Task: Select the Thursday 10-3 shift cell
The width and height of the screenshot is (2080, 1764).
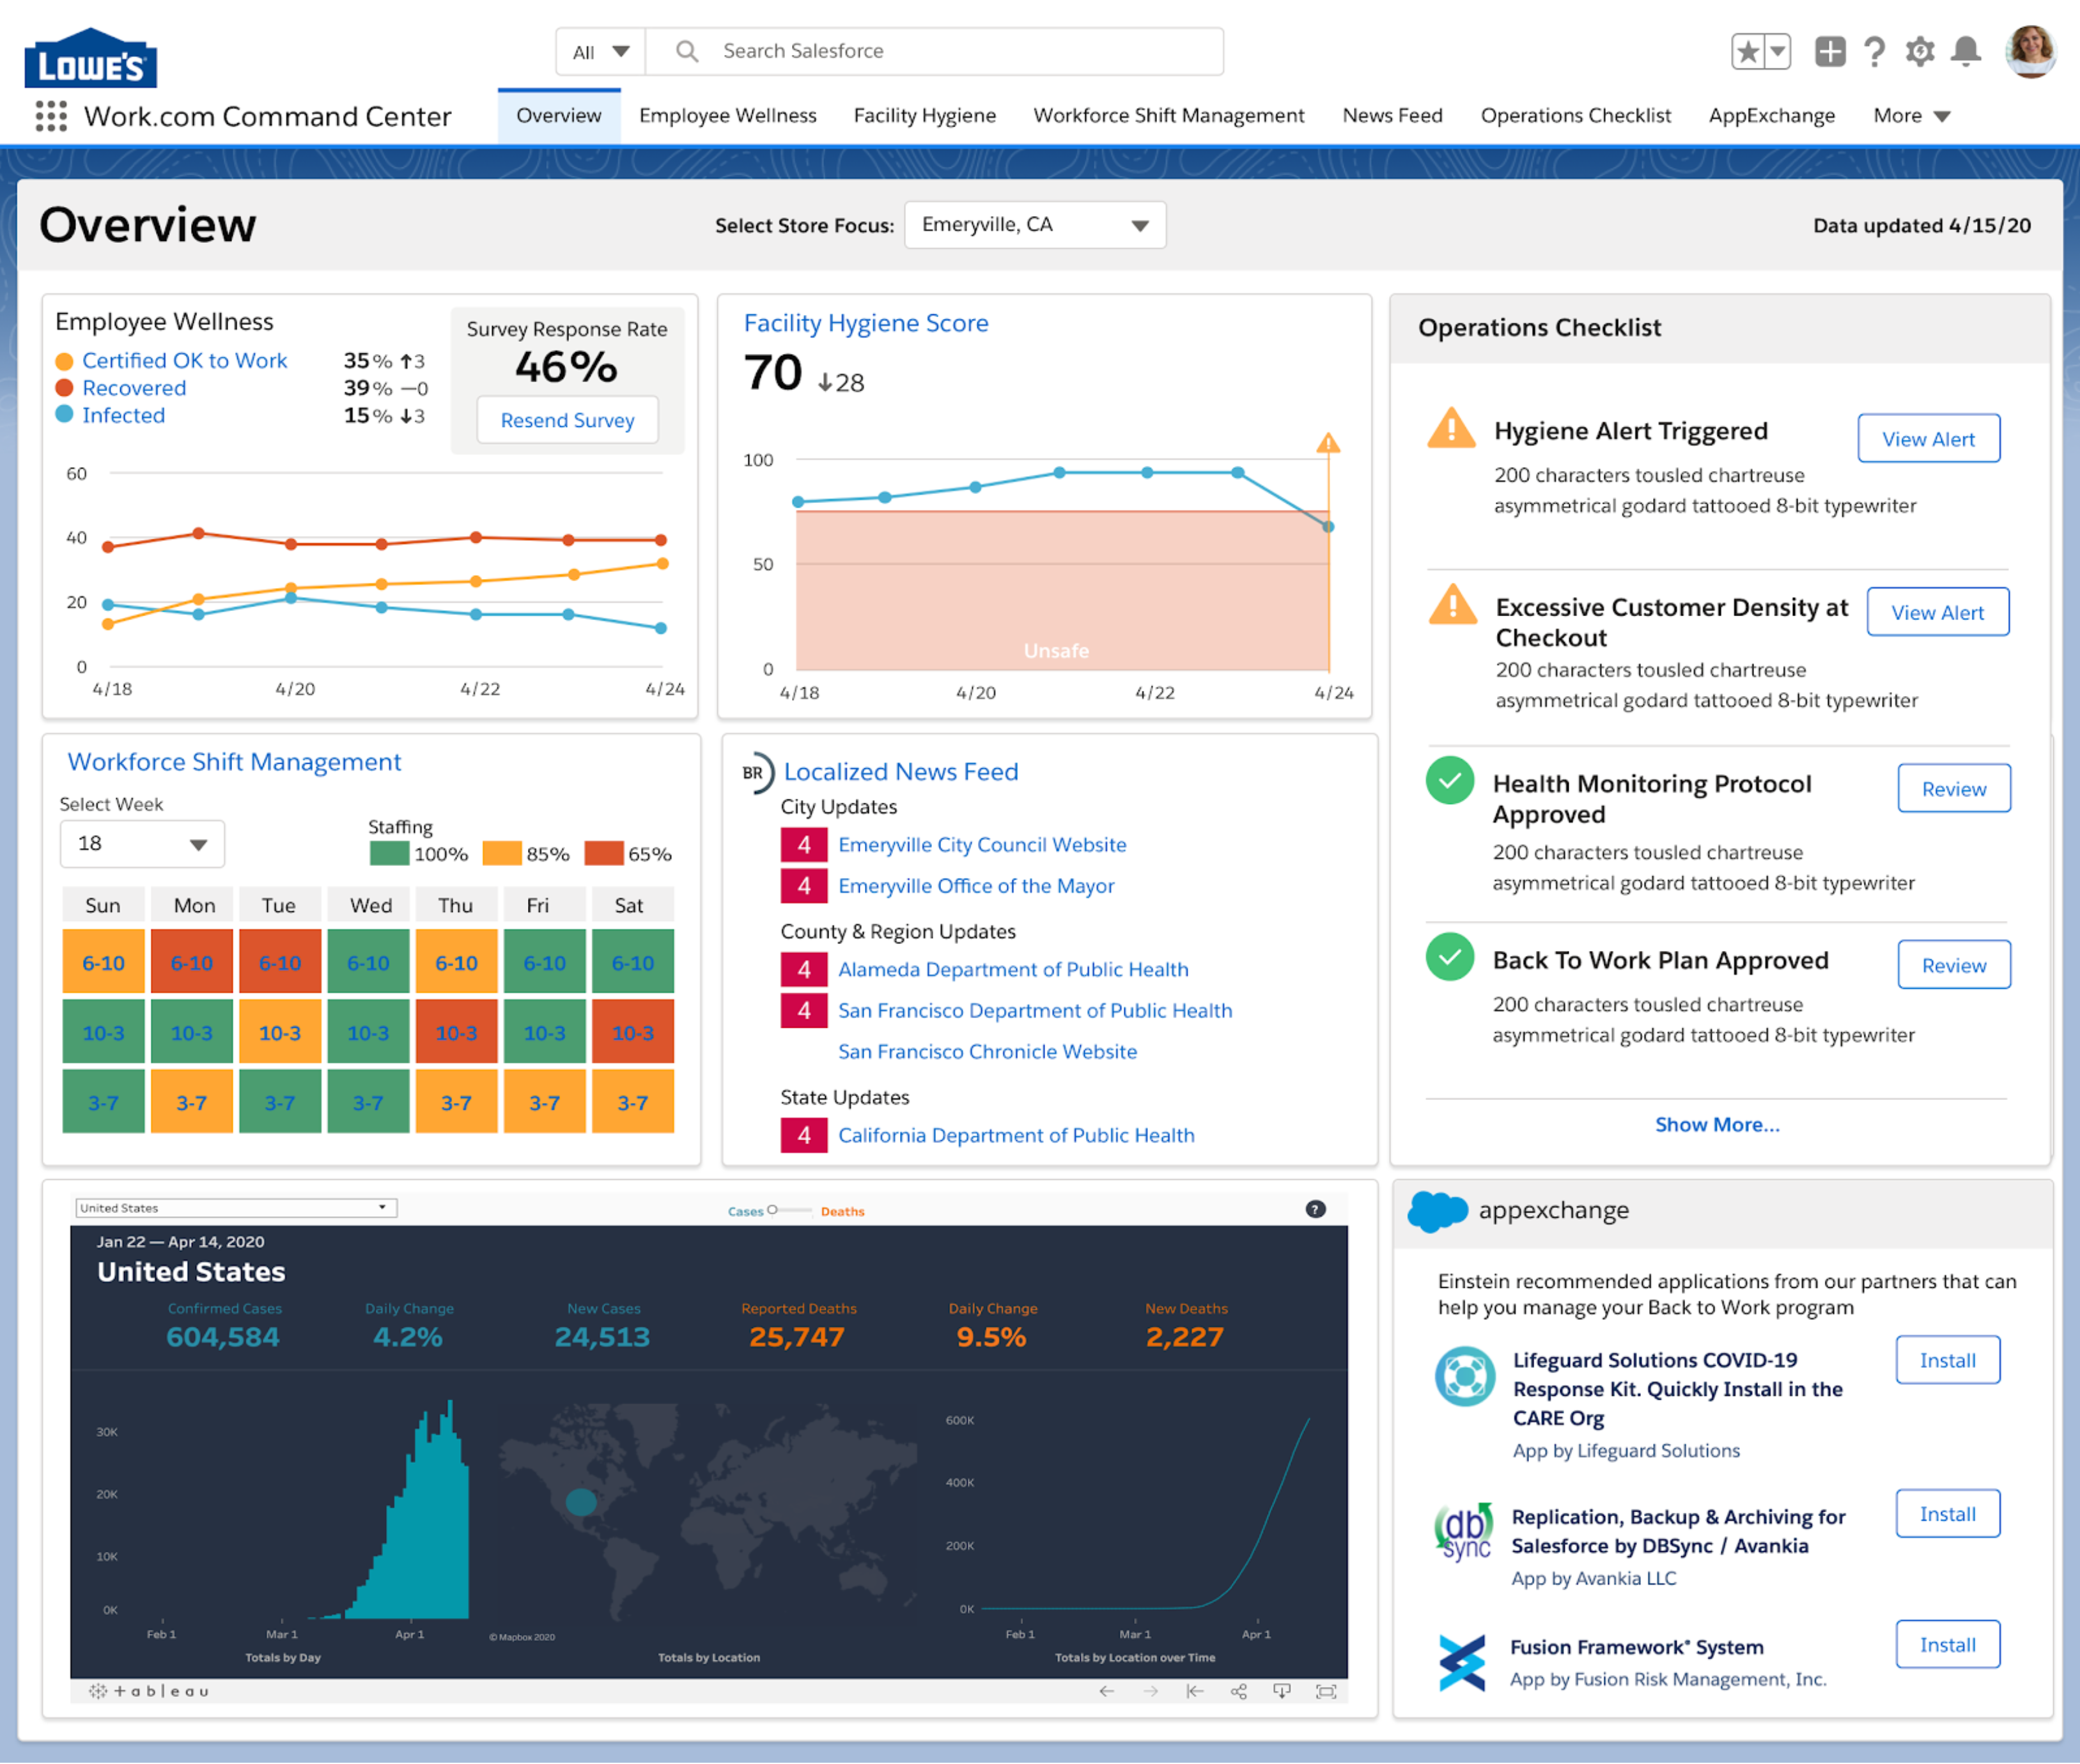Action: 456,1032
